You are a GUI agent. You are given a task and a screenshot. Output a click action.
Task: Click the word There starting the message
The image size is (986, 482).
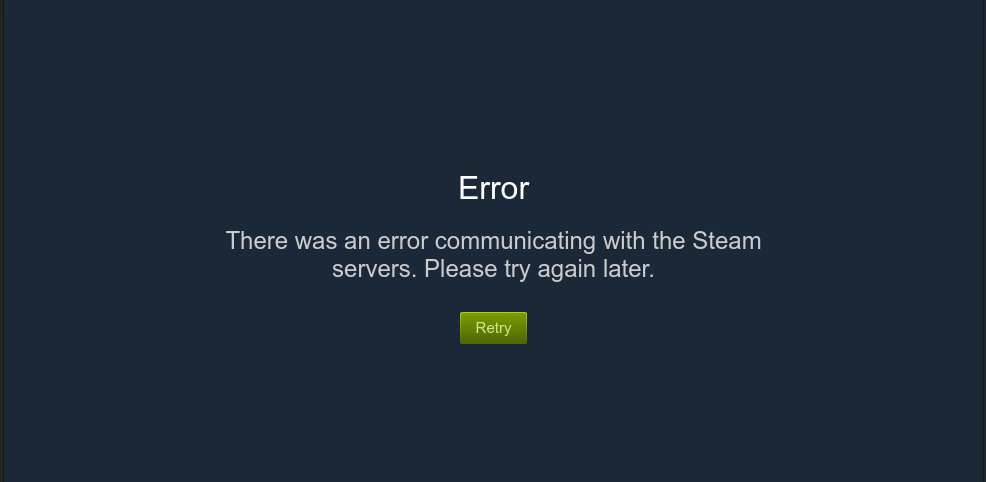click(x=257, y=241)
